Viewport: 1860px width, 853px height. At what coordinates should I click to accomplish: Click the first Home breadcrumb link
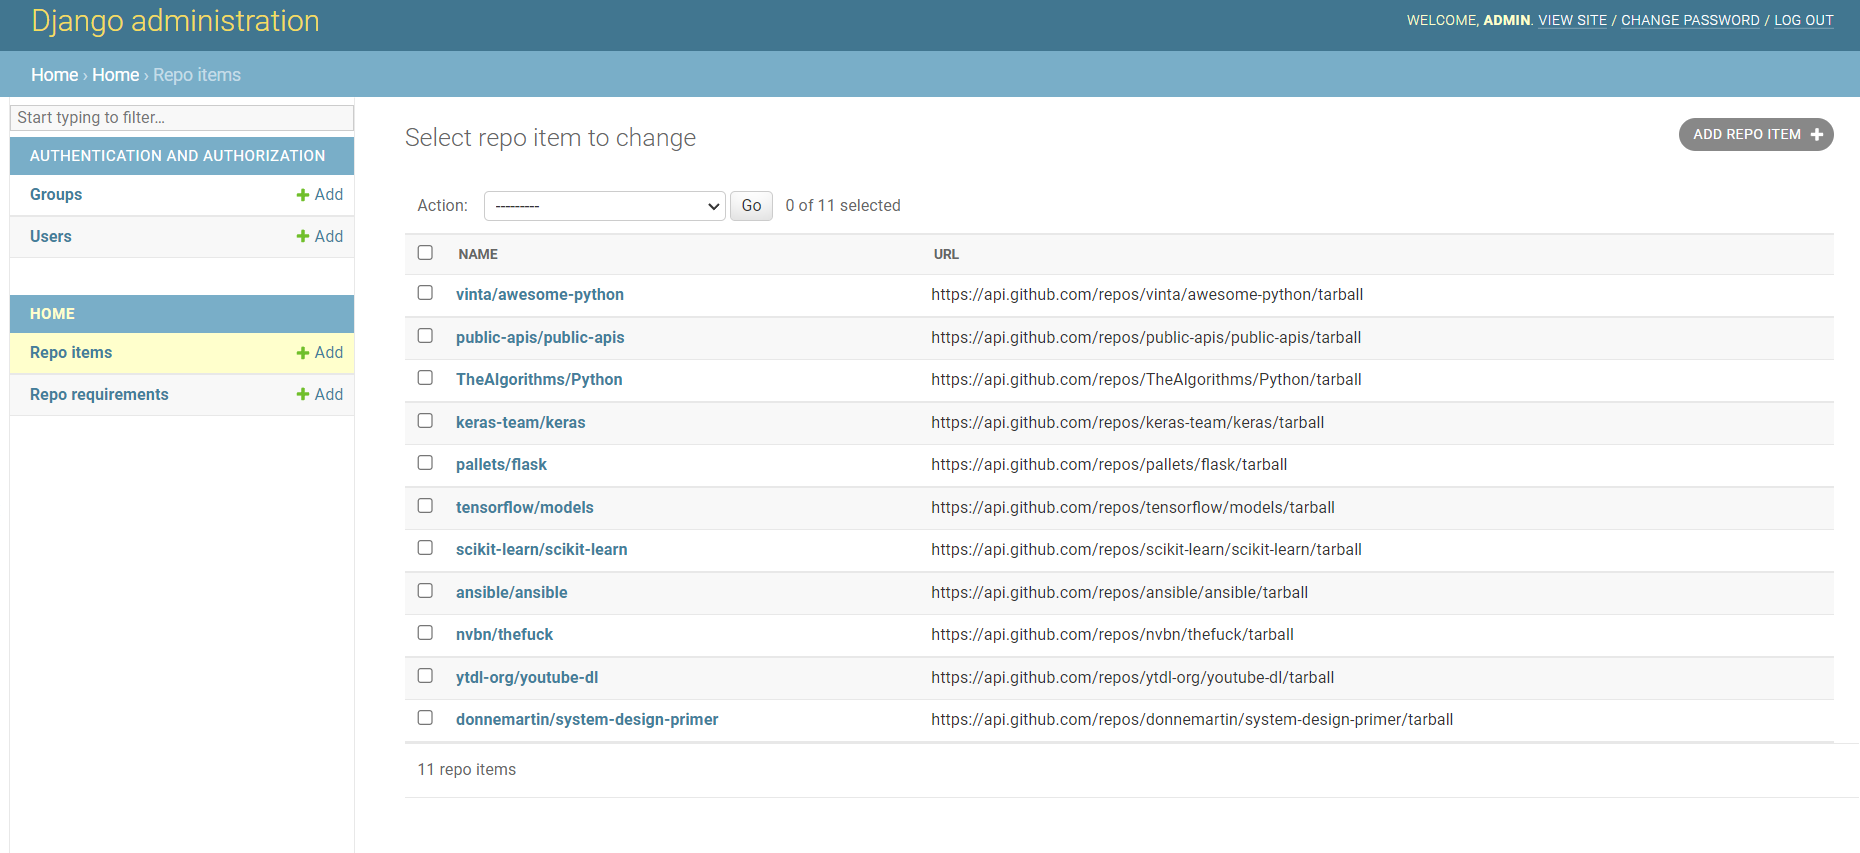coord(54,75)
